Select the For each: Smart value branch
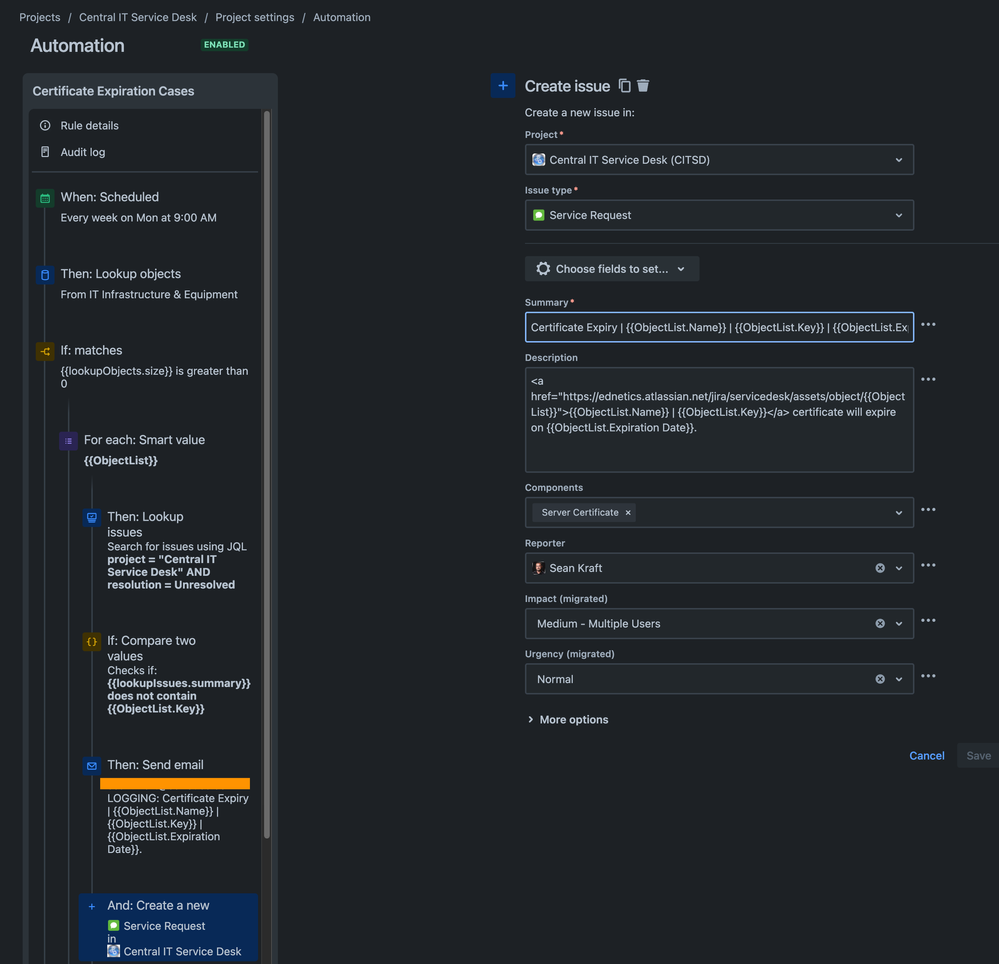Screen dimensions: 999x964 click(158, 450)
